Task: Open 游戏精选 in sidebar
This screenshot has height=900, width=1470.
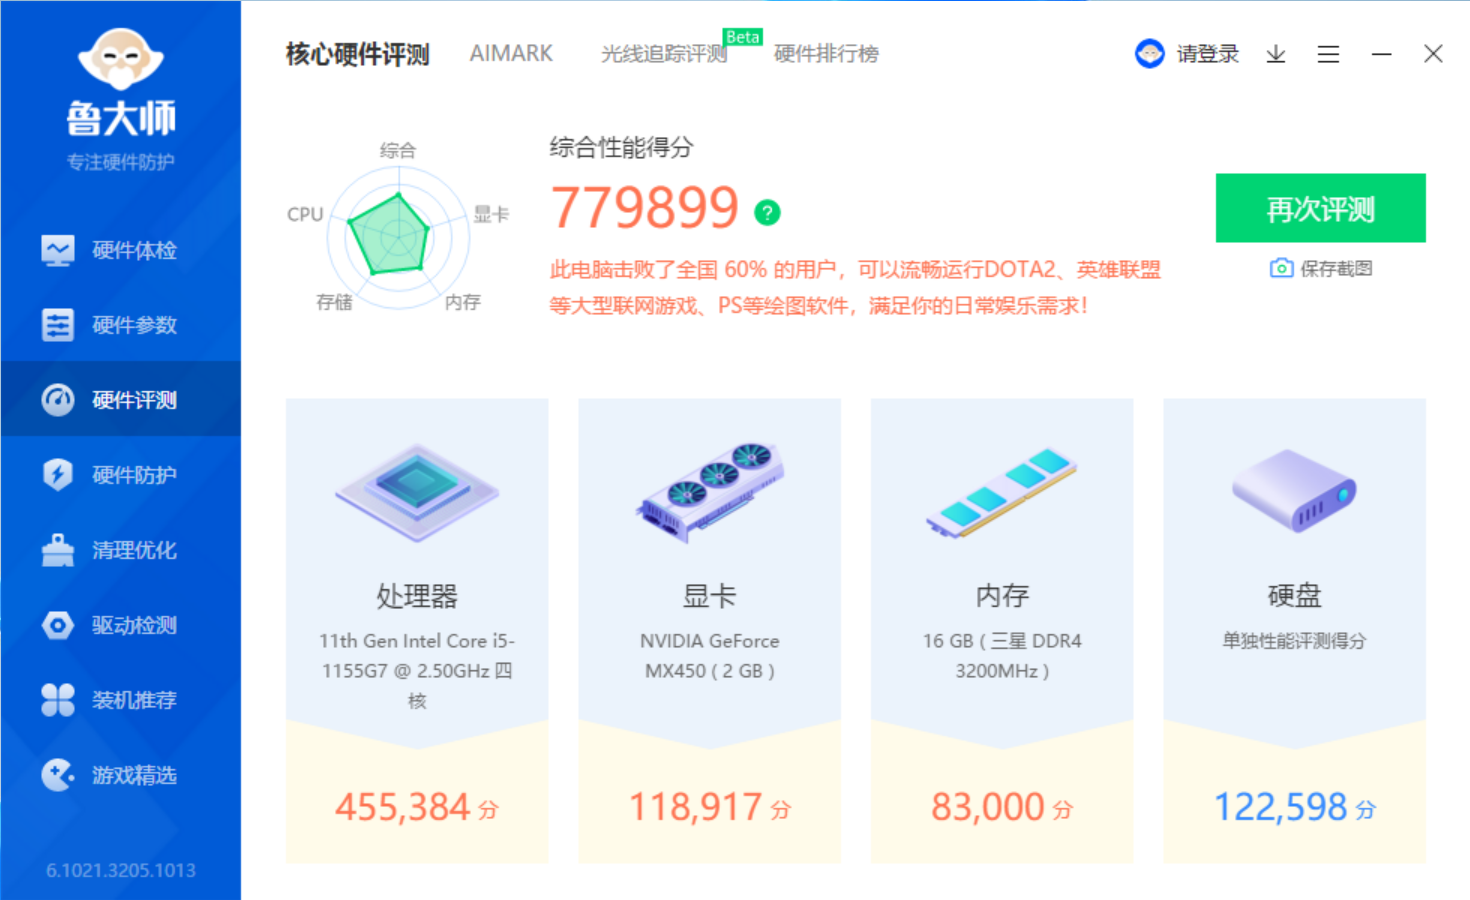Action: [120, 775]
